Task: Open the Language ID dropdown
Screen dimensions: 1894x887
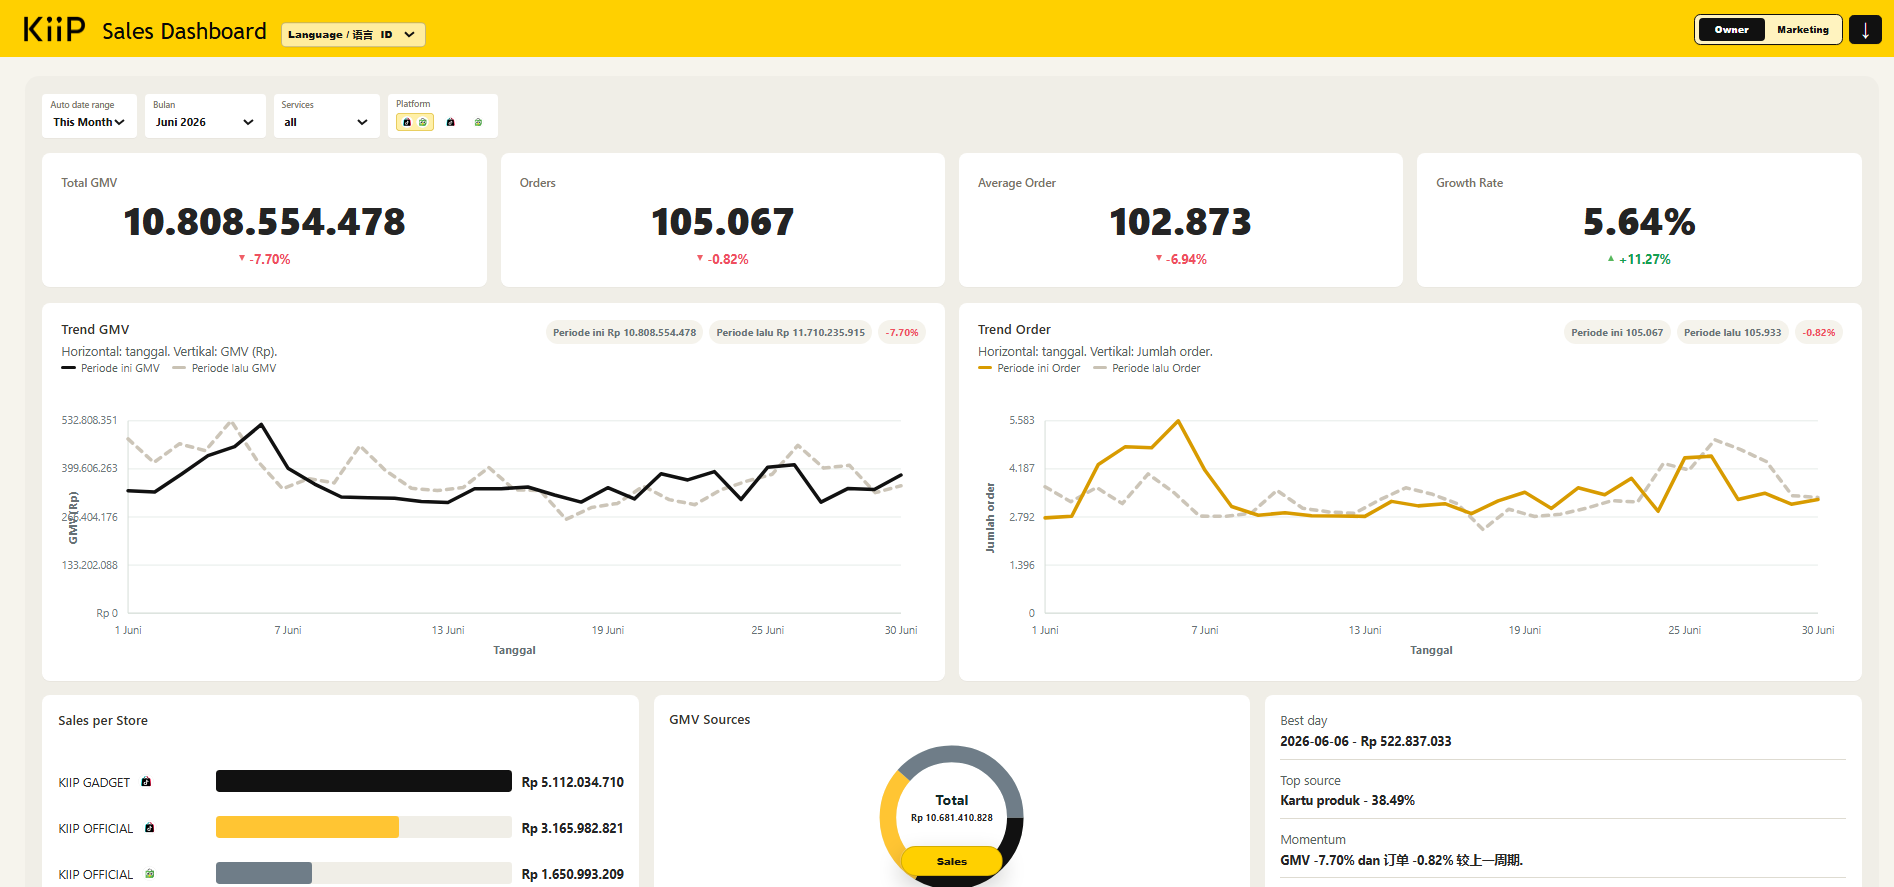Action: pyautogui.click(x=353, y=35)
